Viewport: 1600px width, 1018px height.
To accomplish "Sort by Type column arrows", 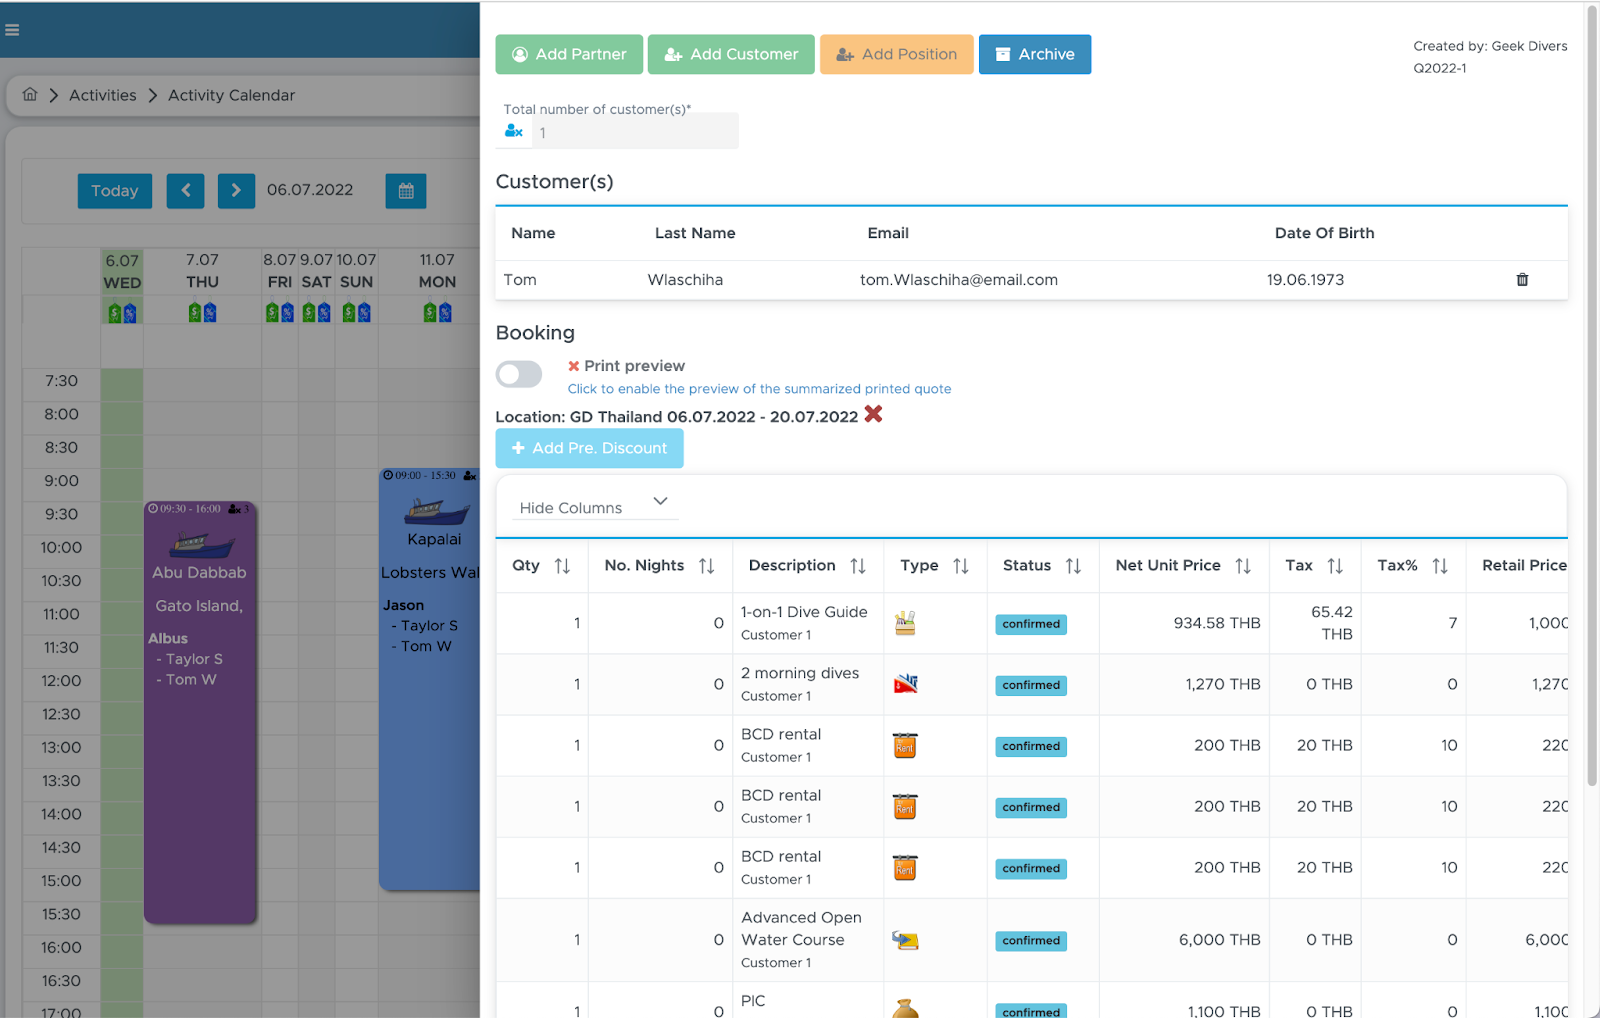I will pos(961,566).
